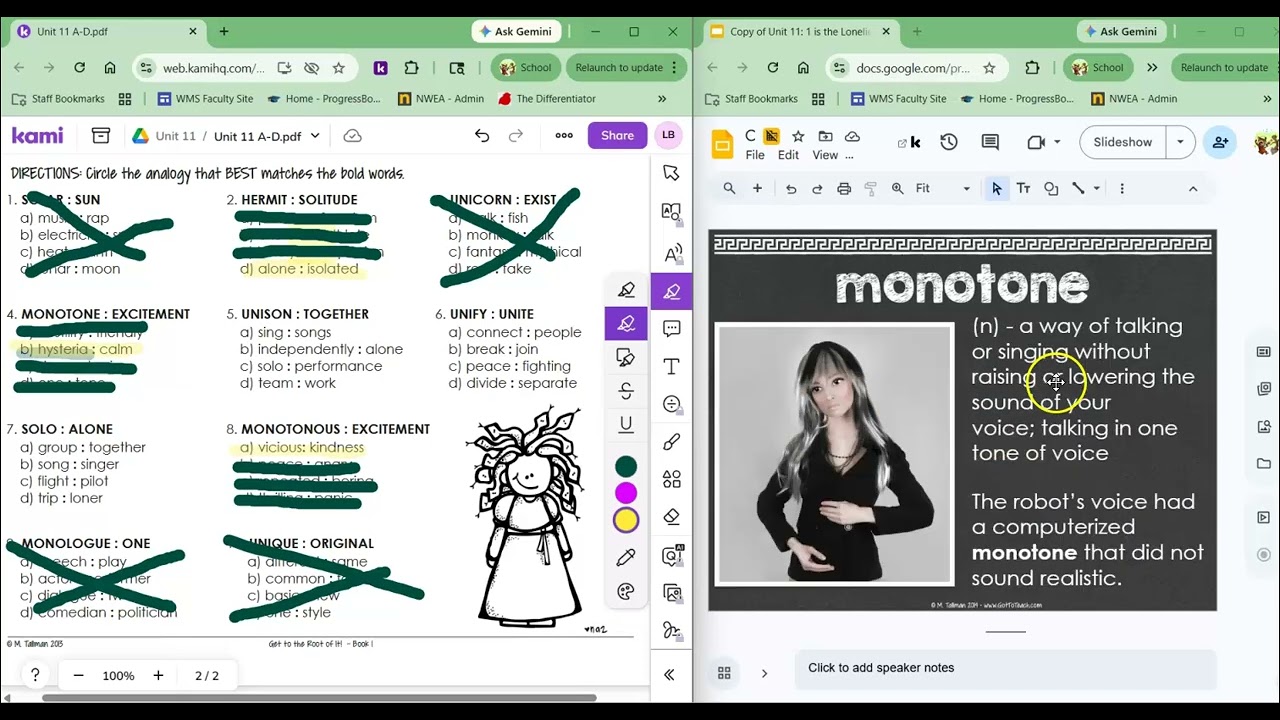Select the strikethrough markup tool
Viewport: 1280px width, 720px height.
(626, 390)
